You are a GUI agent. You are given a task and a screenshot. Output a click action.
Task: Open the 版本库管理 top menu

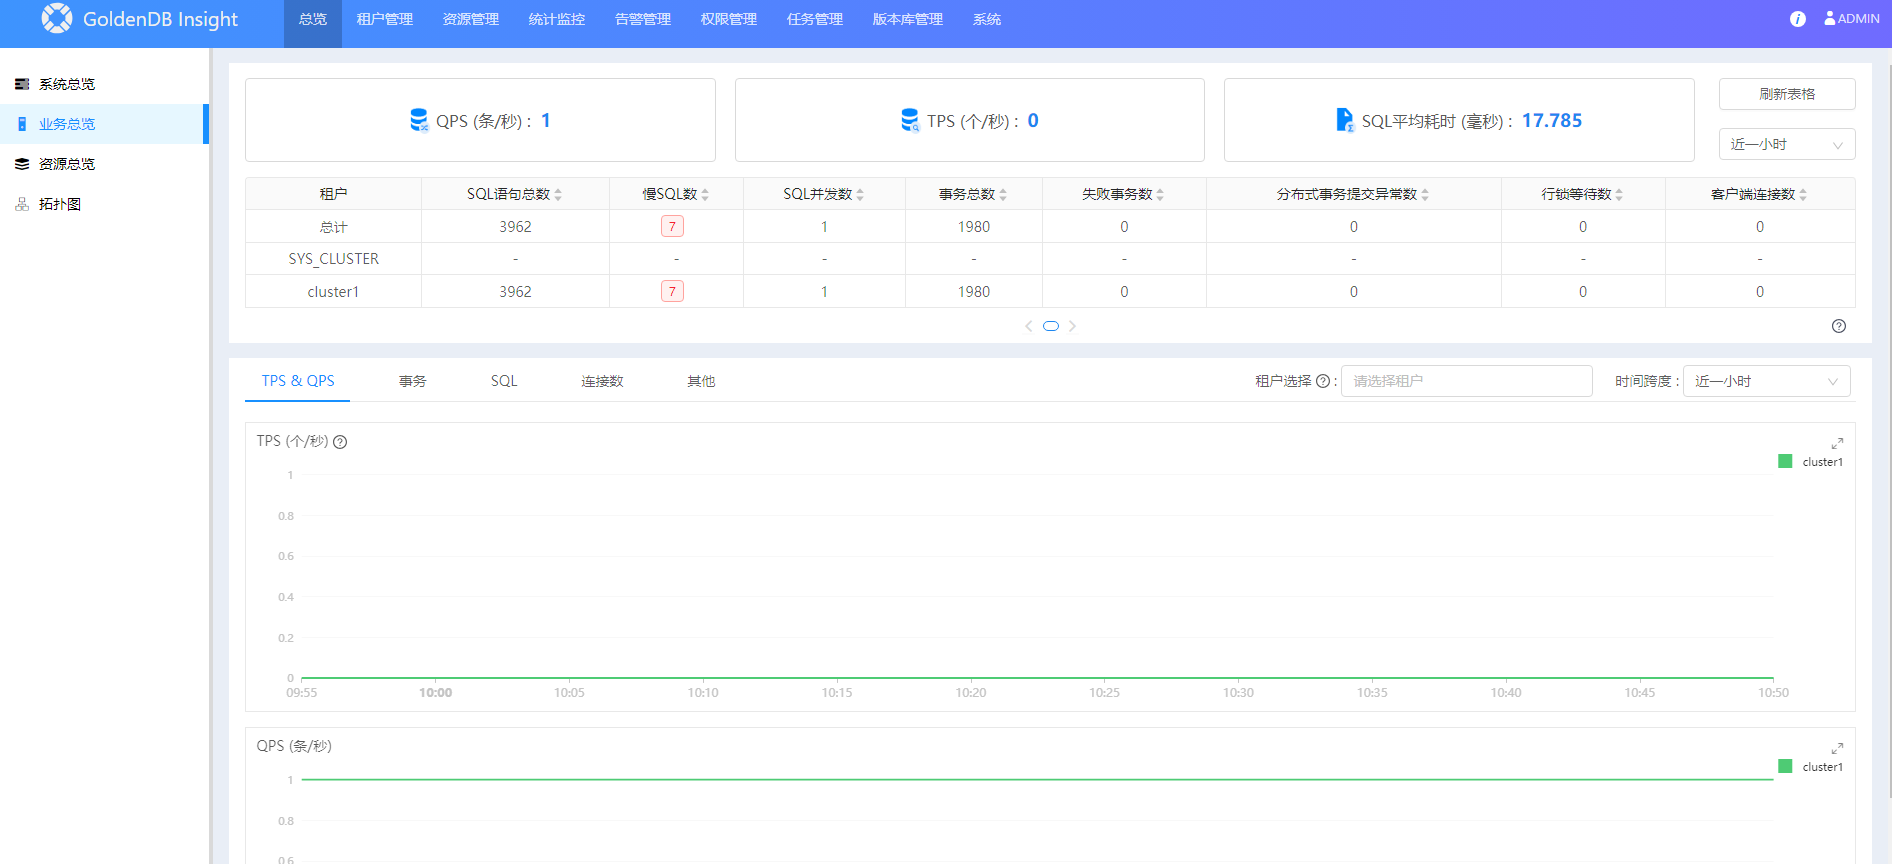coord(908,20)
